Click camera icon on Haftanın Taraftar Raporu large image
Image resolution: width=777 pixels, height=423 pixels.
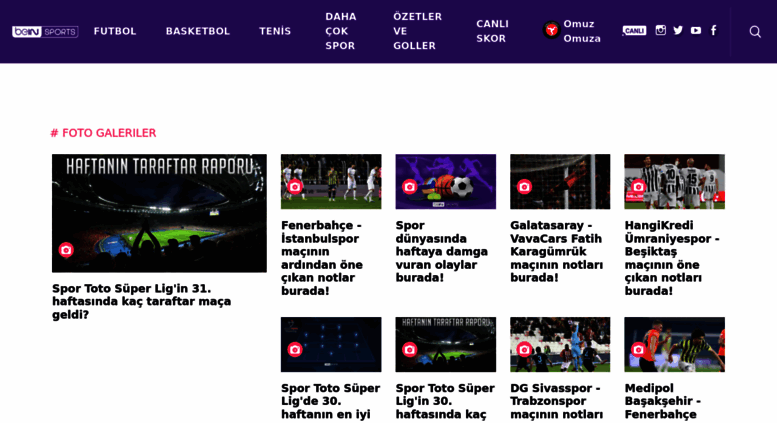66,250
